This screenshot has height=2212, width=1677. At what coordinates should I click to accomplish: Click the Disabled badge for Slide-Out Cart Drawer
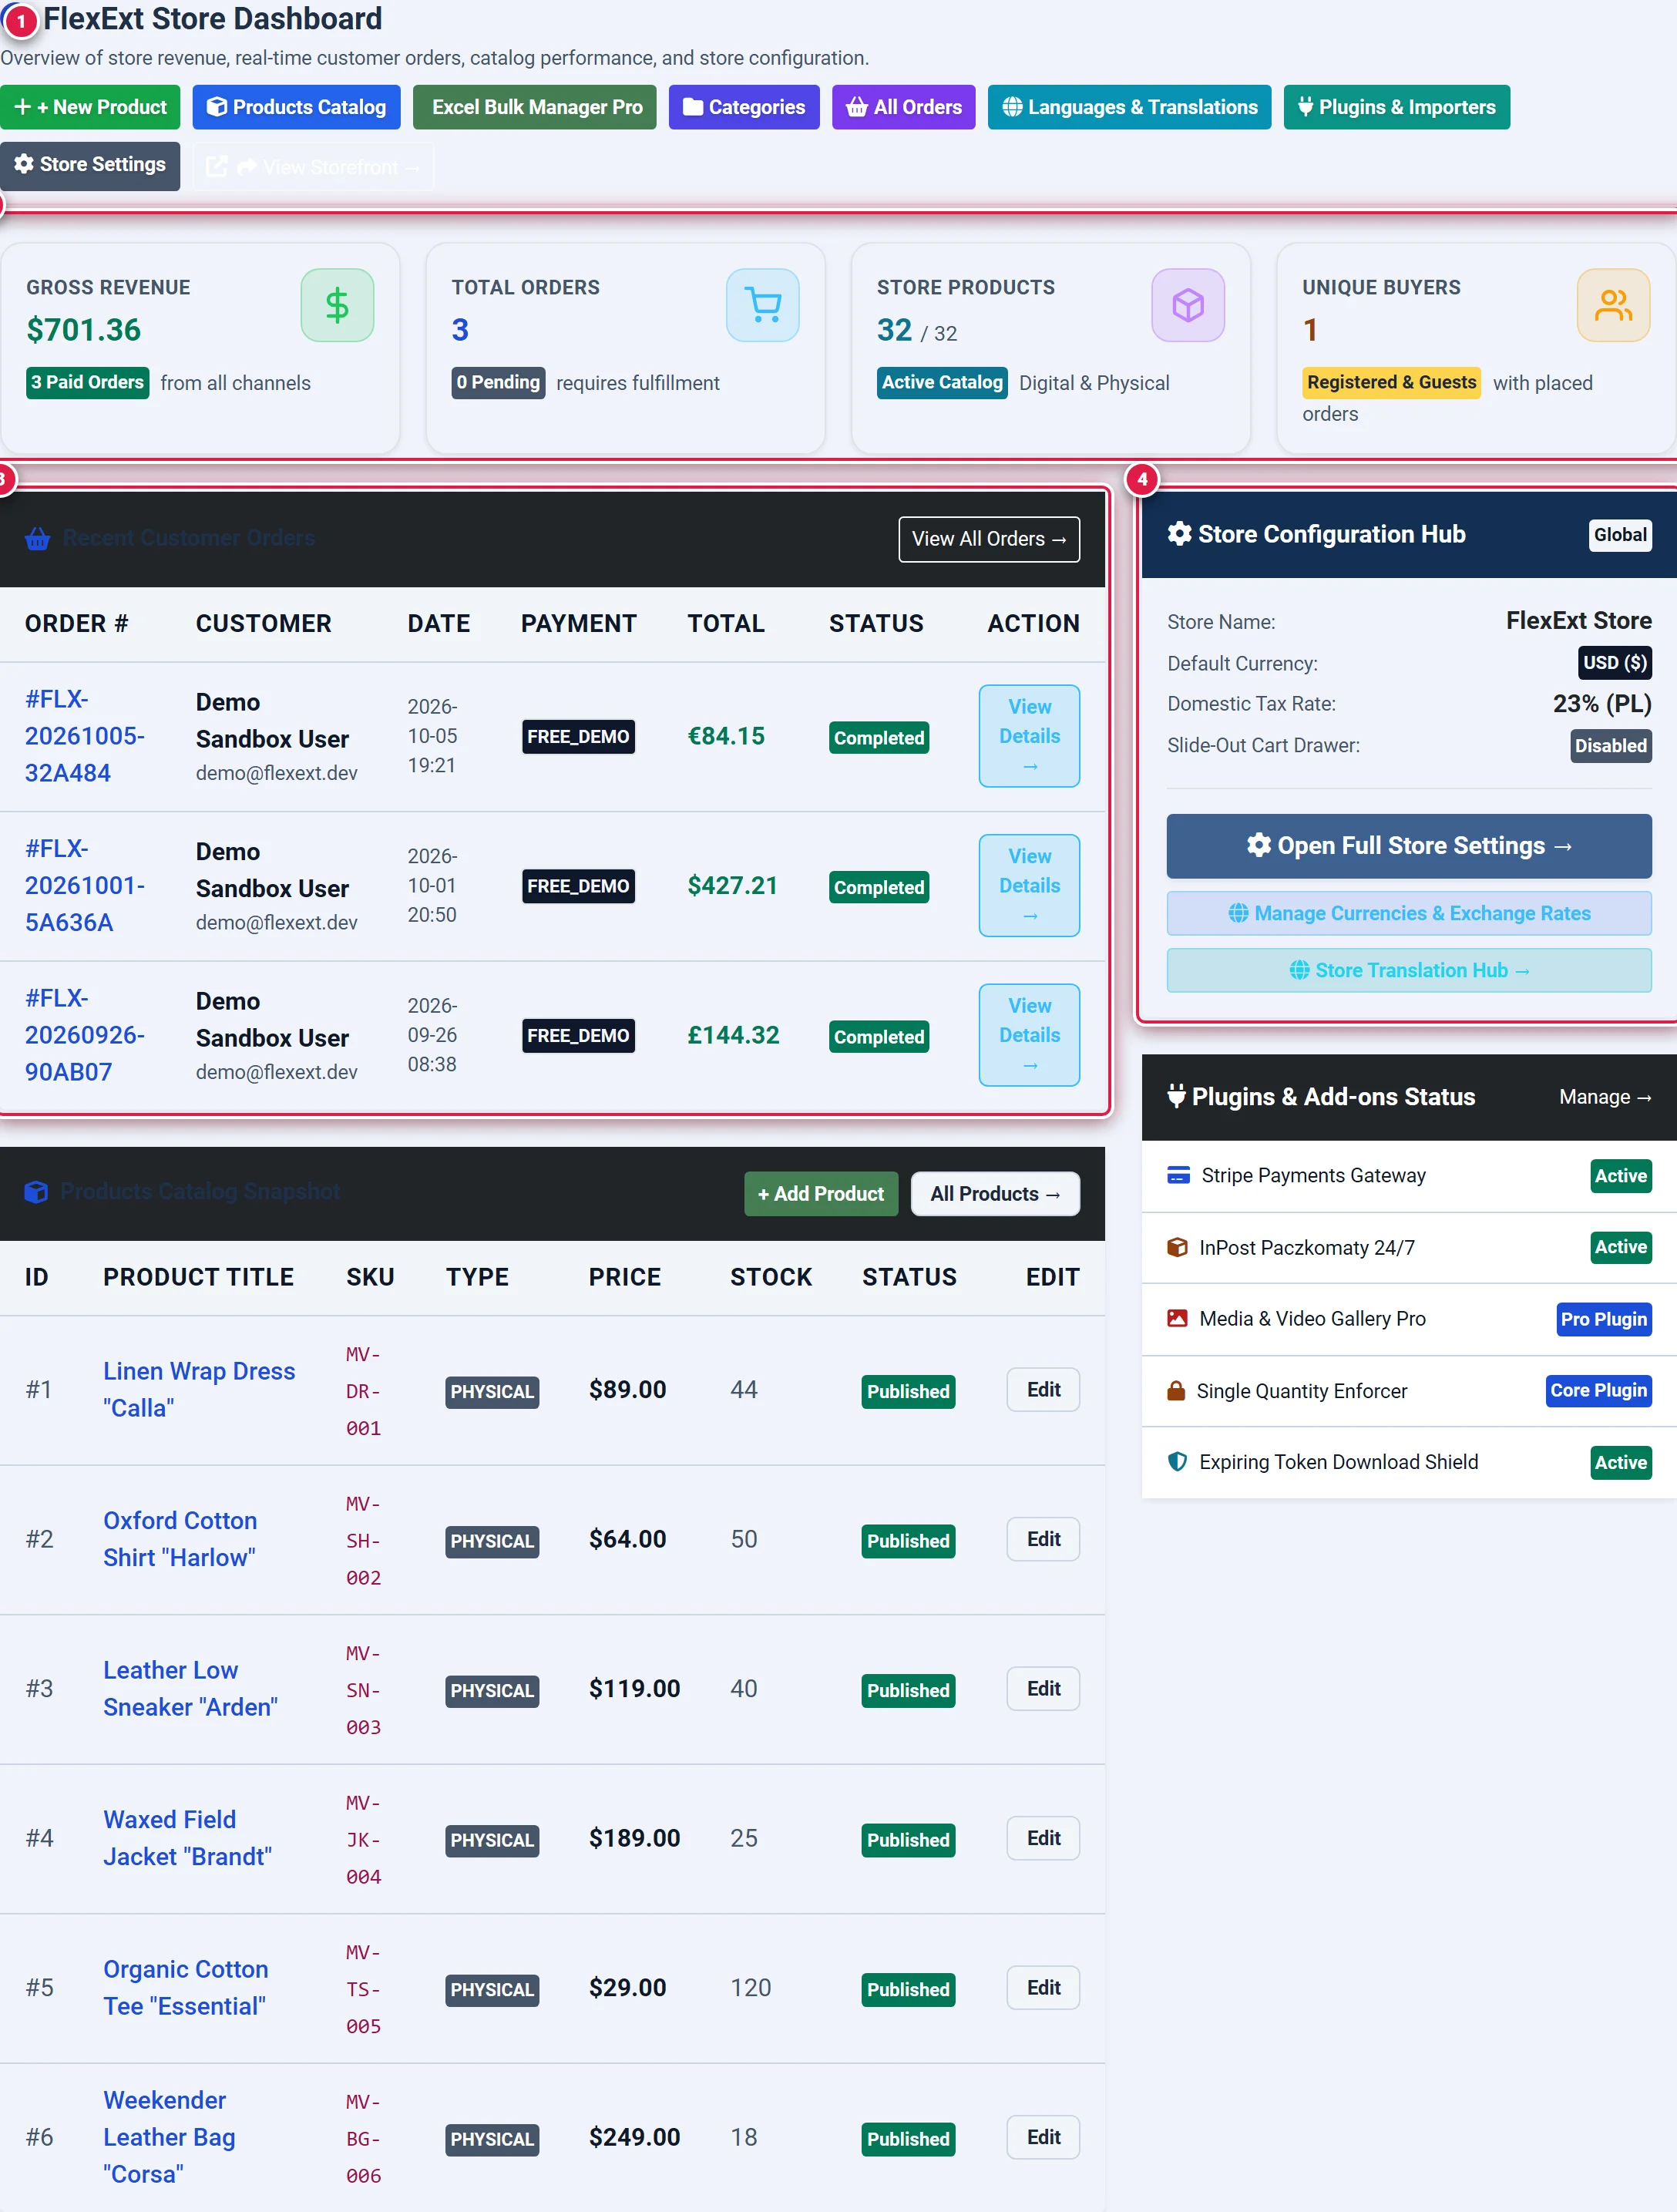(1610, 746)
